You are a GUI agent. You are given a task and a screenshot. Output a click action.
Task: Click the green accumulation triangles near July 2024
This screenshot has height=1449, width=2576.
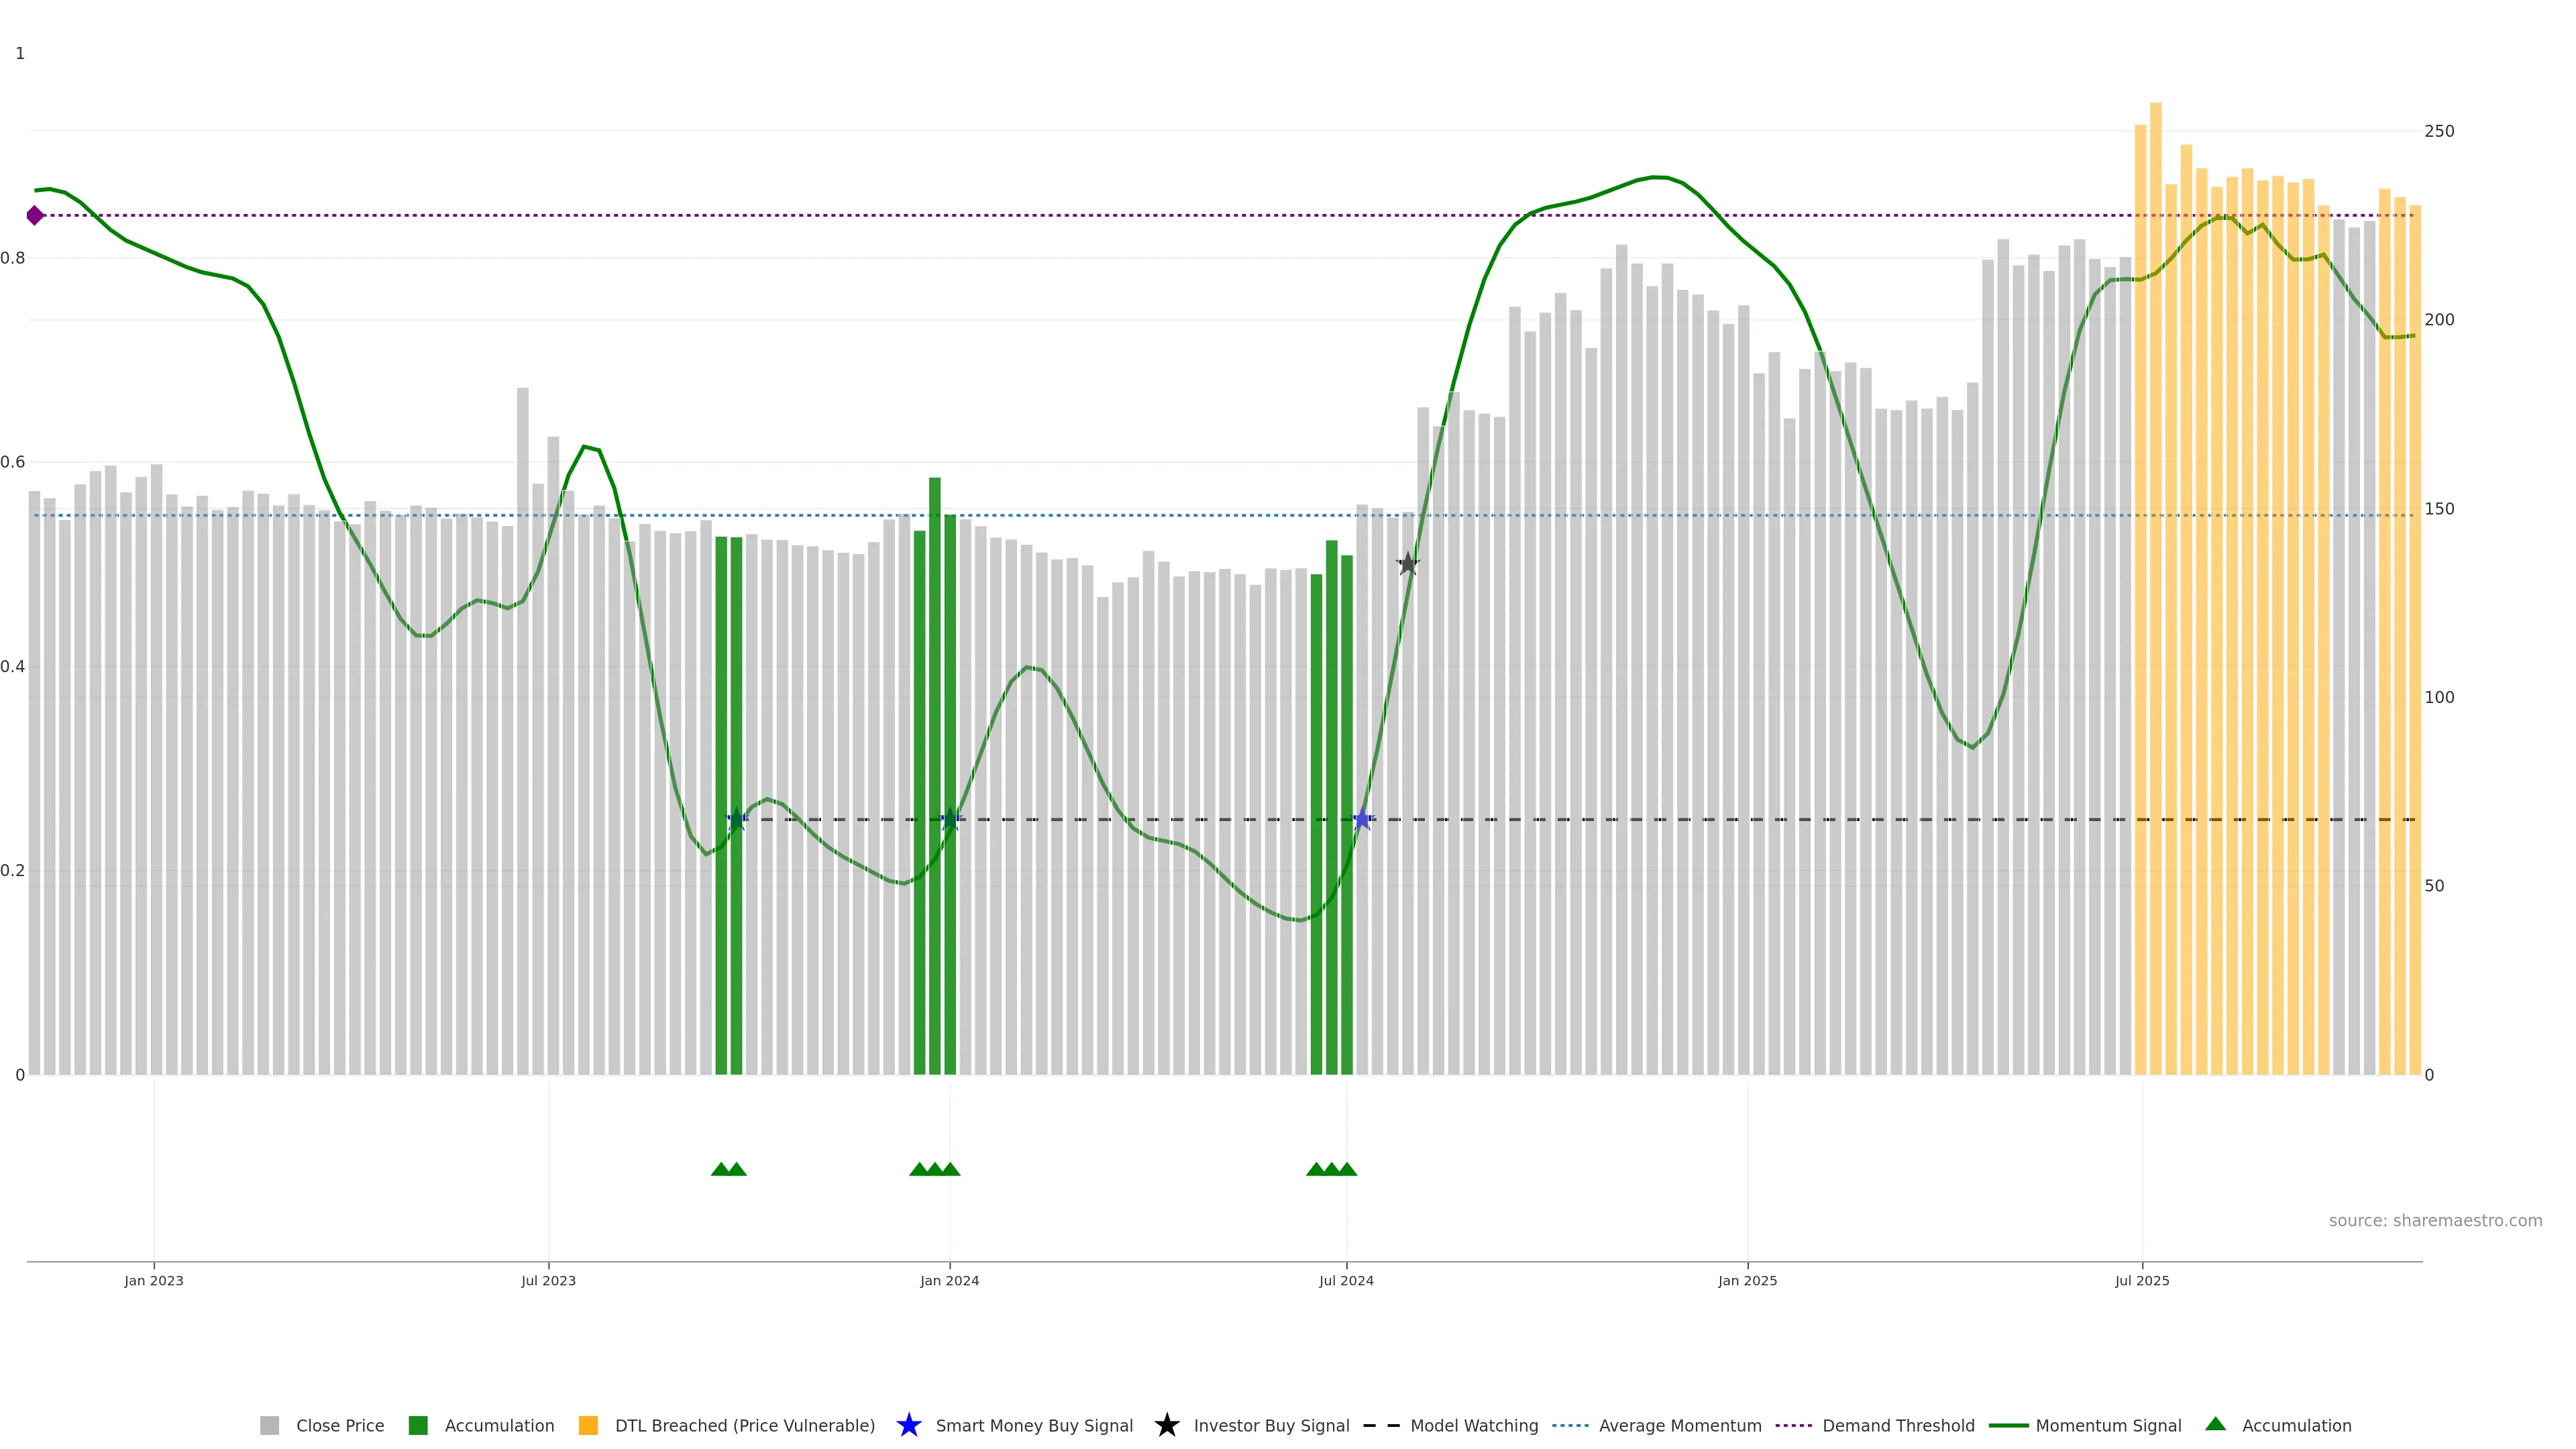(1331, 1169)
